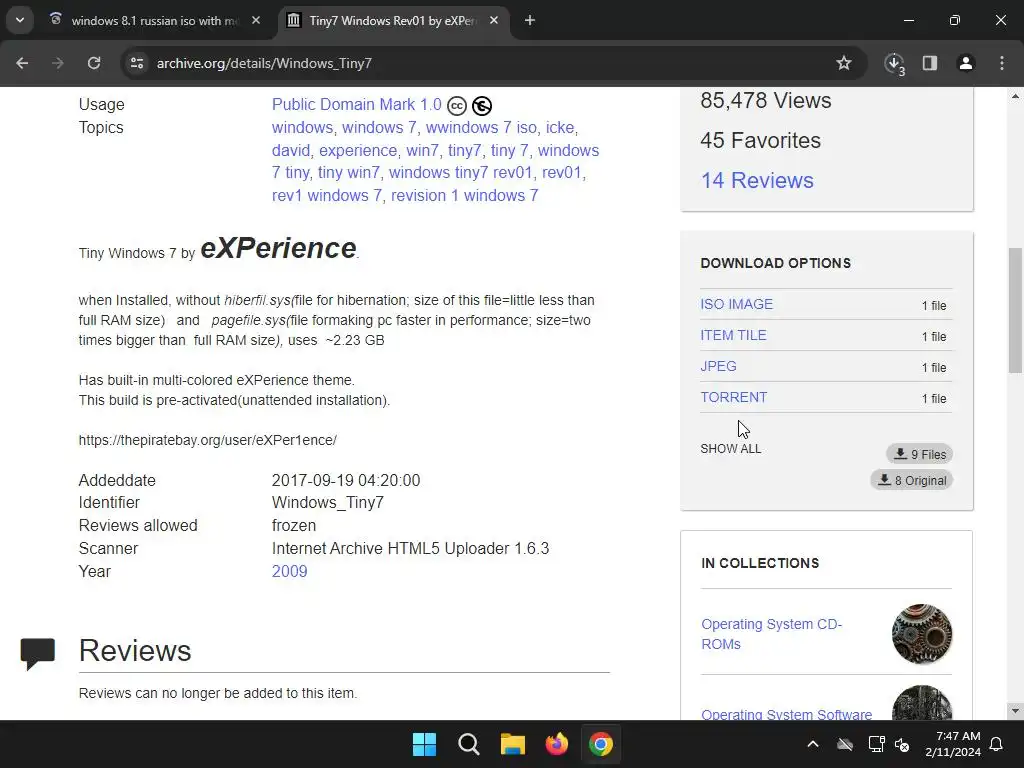Open the 'wwindows 7 iso' topic link
The image size is (1024, 768).
point(481,127)
